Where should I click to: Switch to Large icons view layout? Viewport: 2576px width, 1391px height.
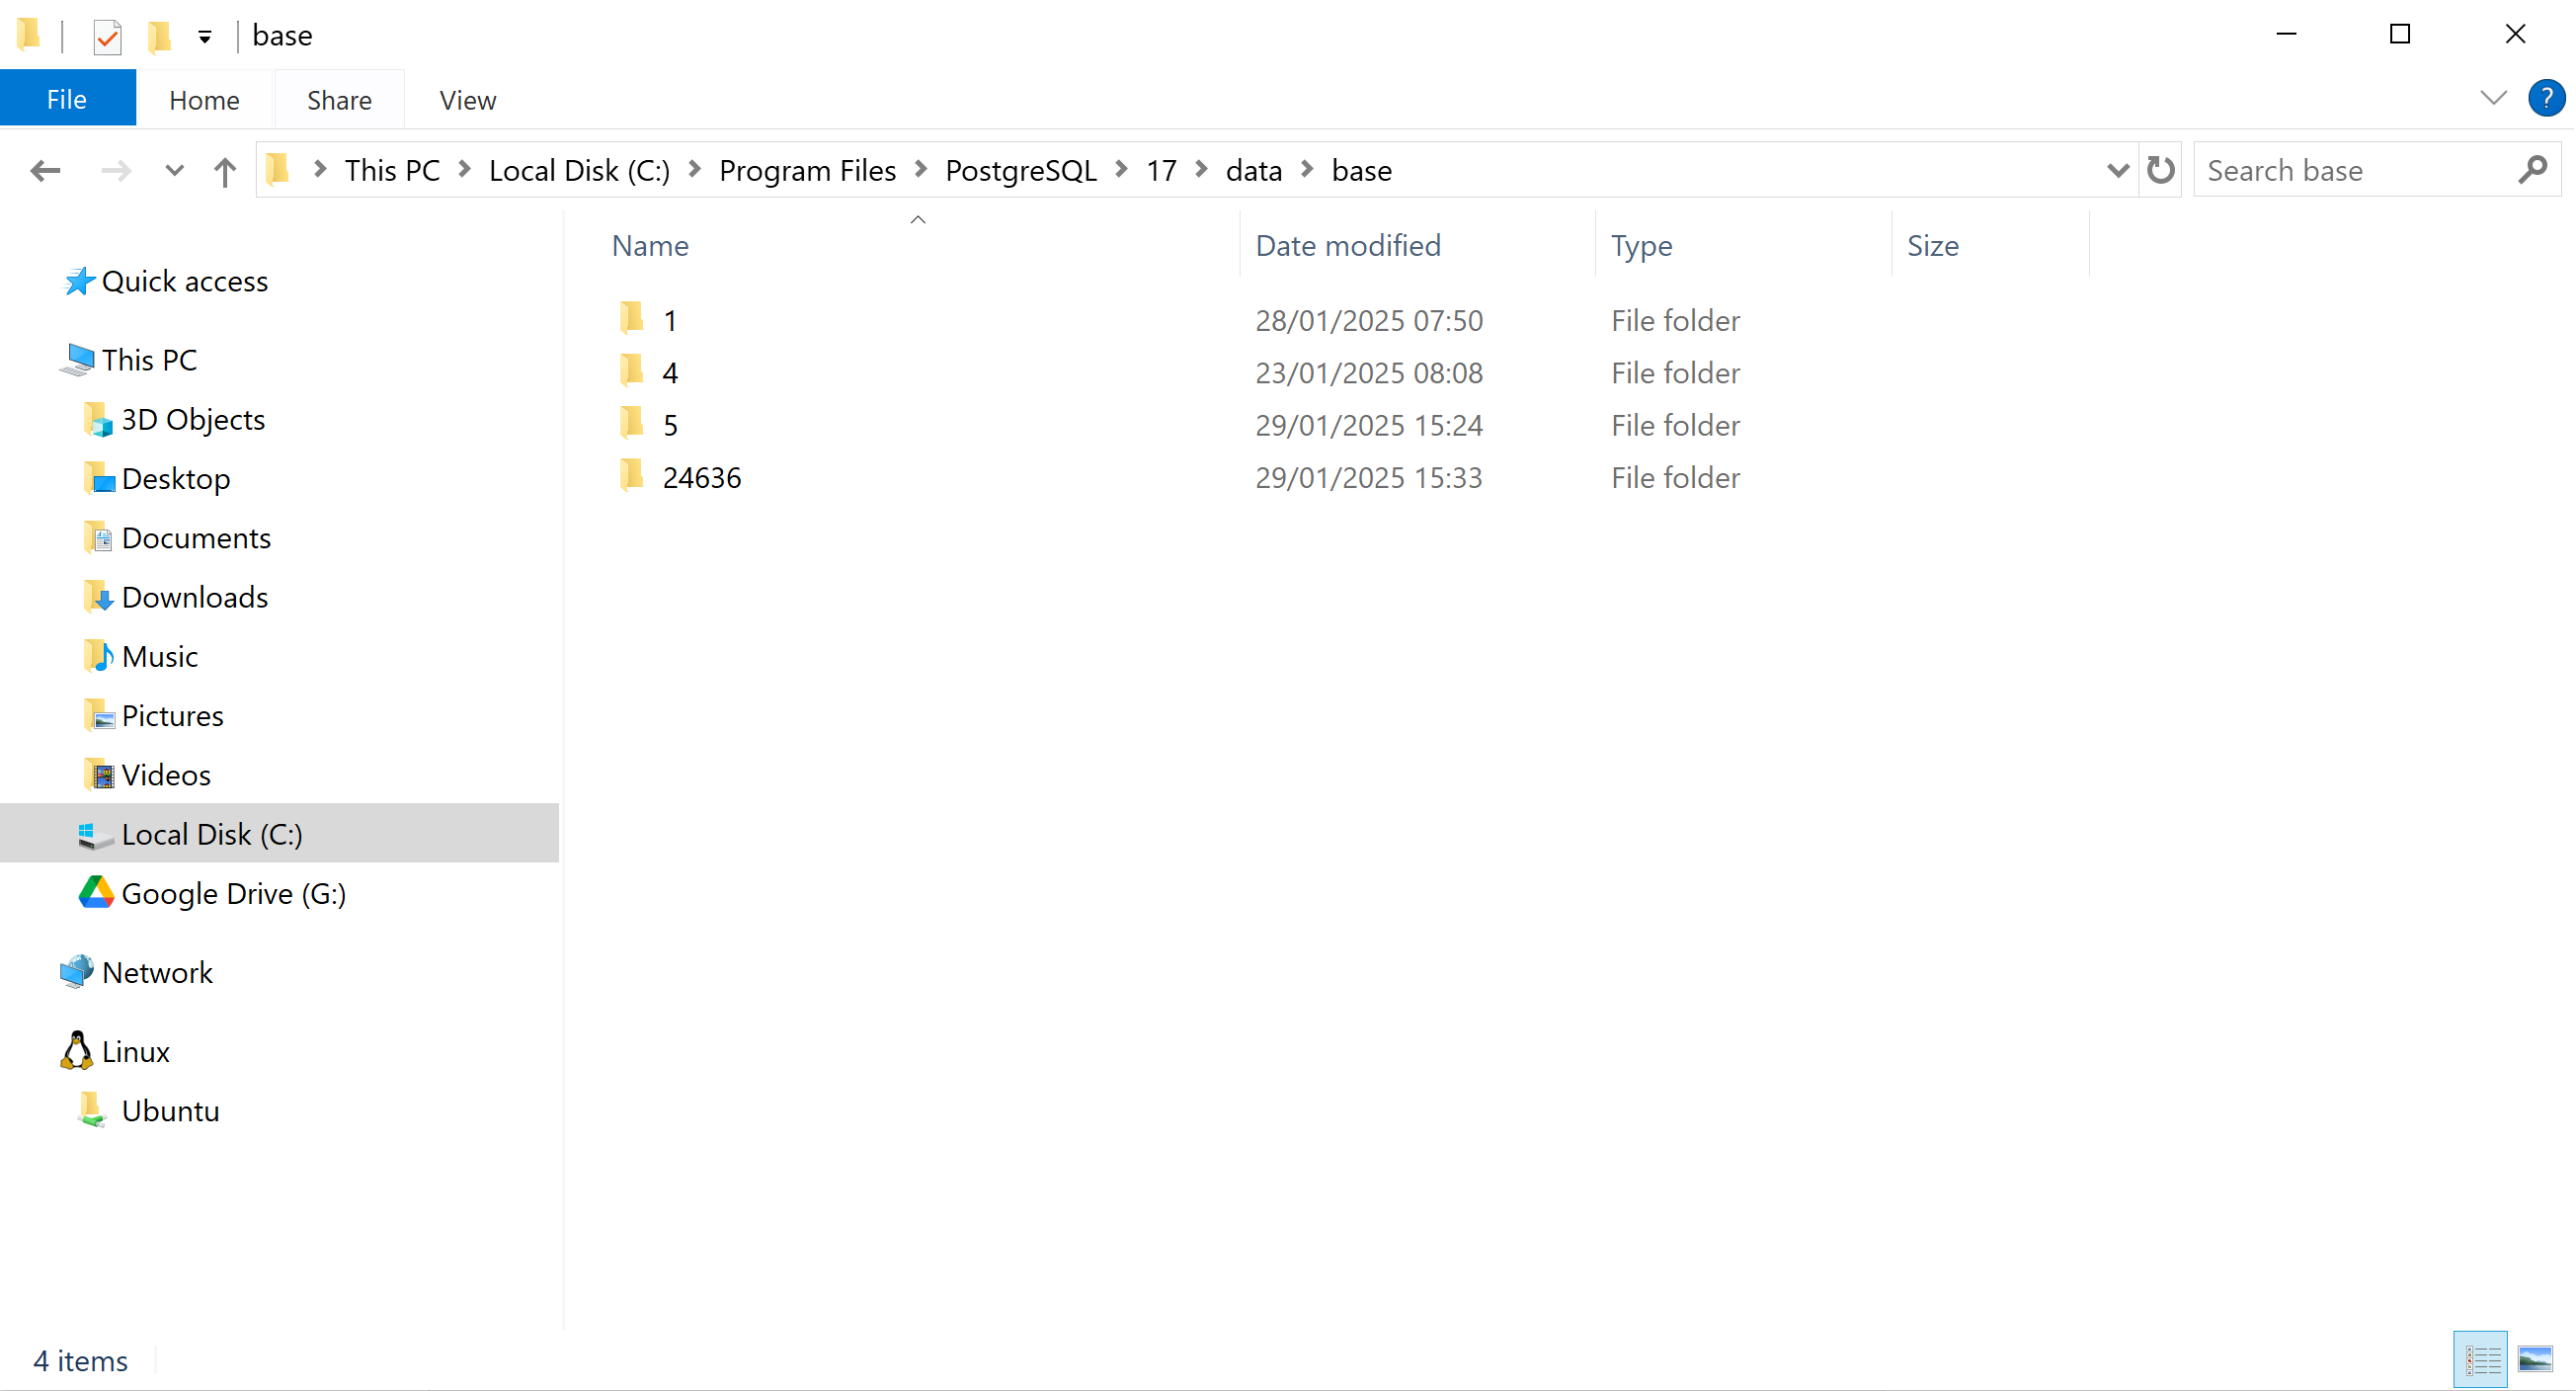coord(2536,1359)
